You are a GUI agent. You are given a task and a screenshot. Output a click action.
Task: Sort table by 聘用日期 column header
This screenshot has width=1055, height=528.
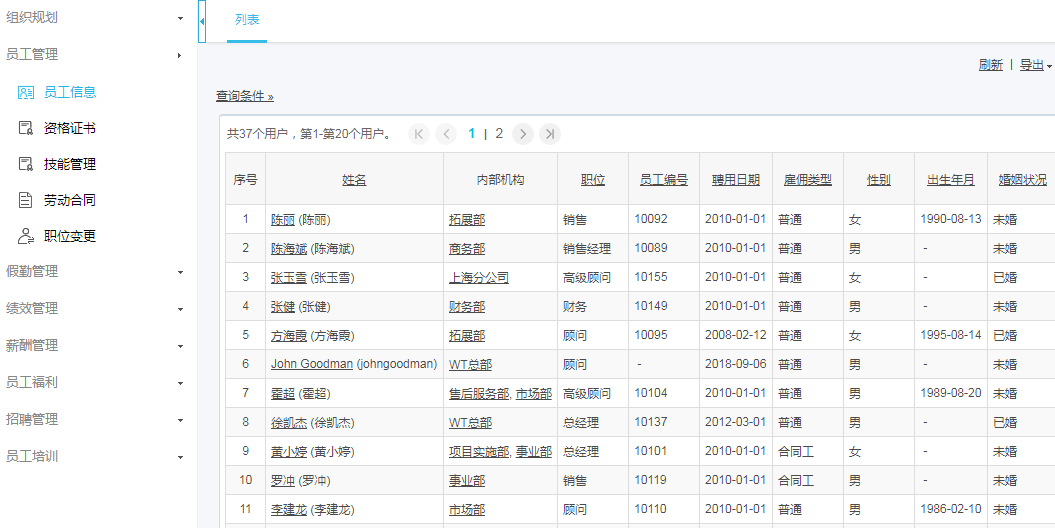[735, 180]
